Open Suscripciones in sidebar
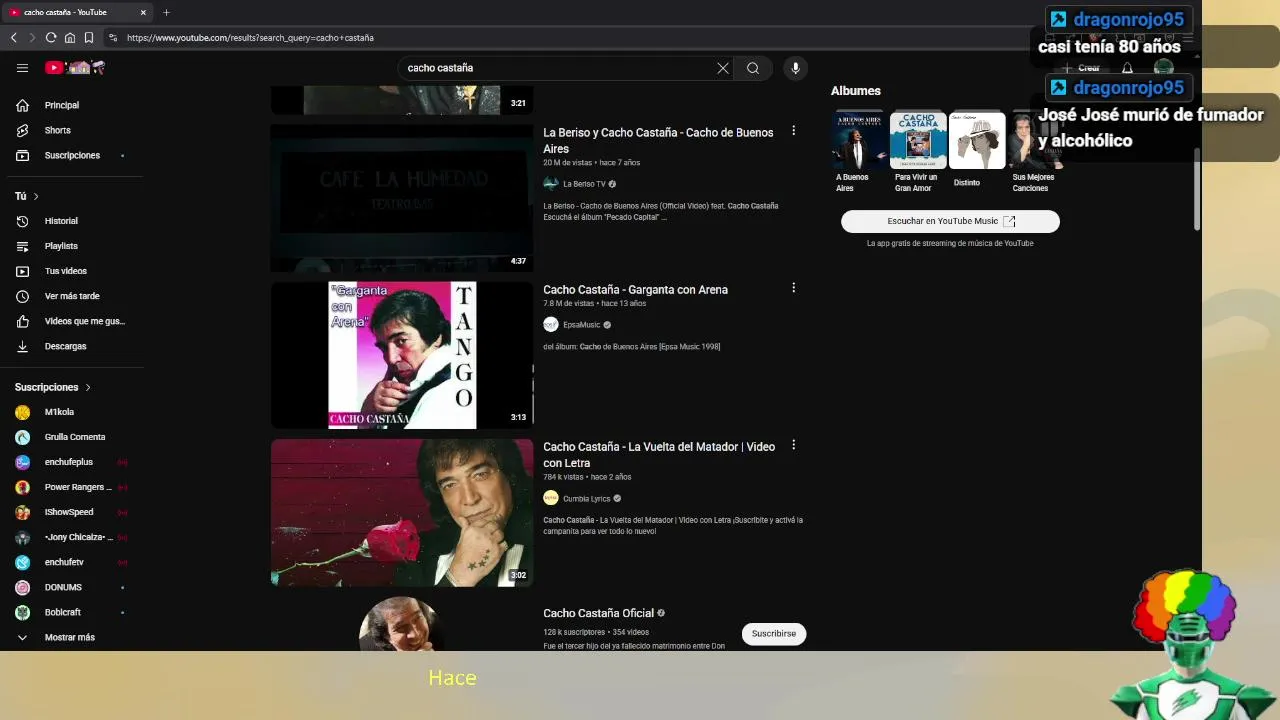This screenshot has width=1280, height=720. pos(73,155)
